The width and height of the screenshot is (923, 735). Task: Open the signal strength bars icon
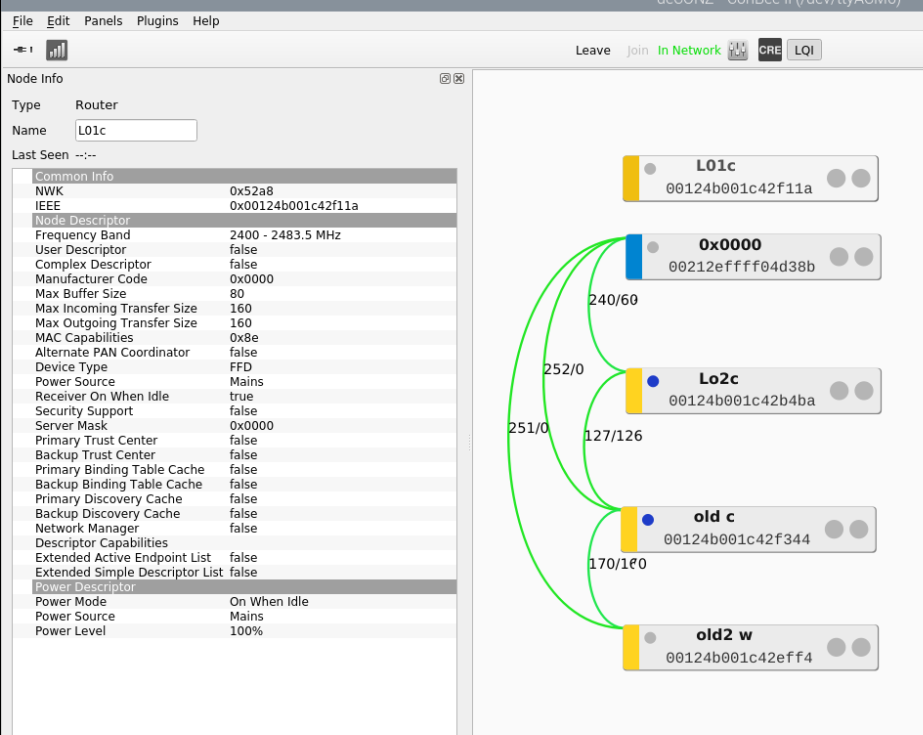coord(57,50)
